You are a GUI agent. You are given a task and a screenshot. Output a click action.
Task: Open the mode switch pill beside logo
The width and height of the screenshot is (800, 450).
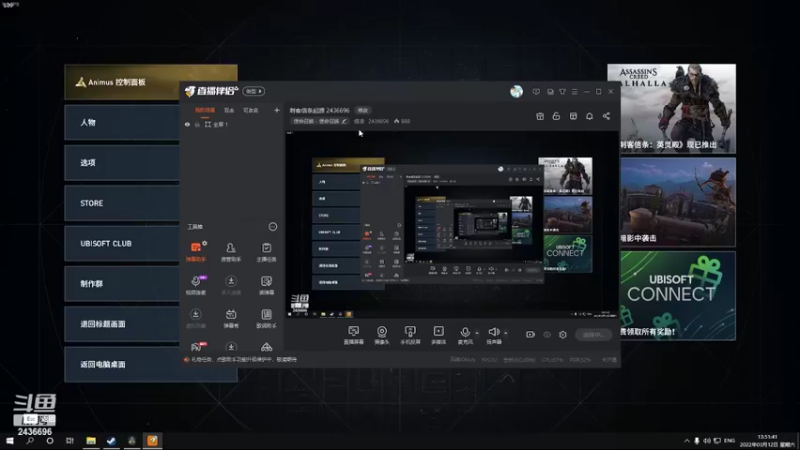tap(254, 91)
